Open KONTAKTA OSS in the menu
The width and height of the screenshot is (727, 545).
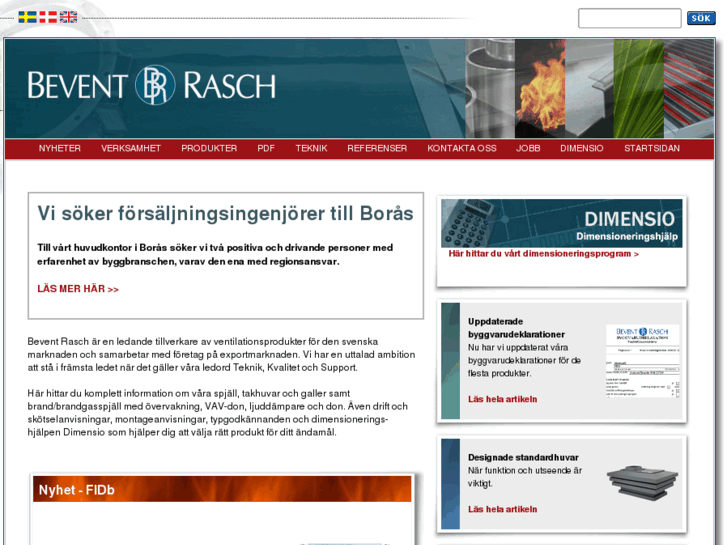(x=462, y=148)
